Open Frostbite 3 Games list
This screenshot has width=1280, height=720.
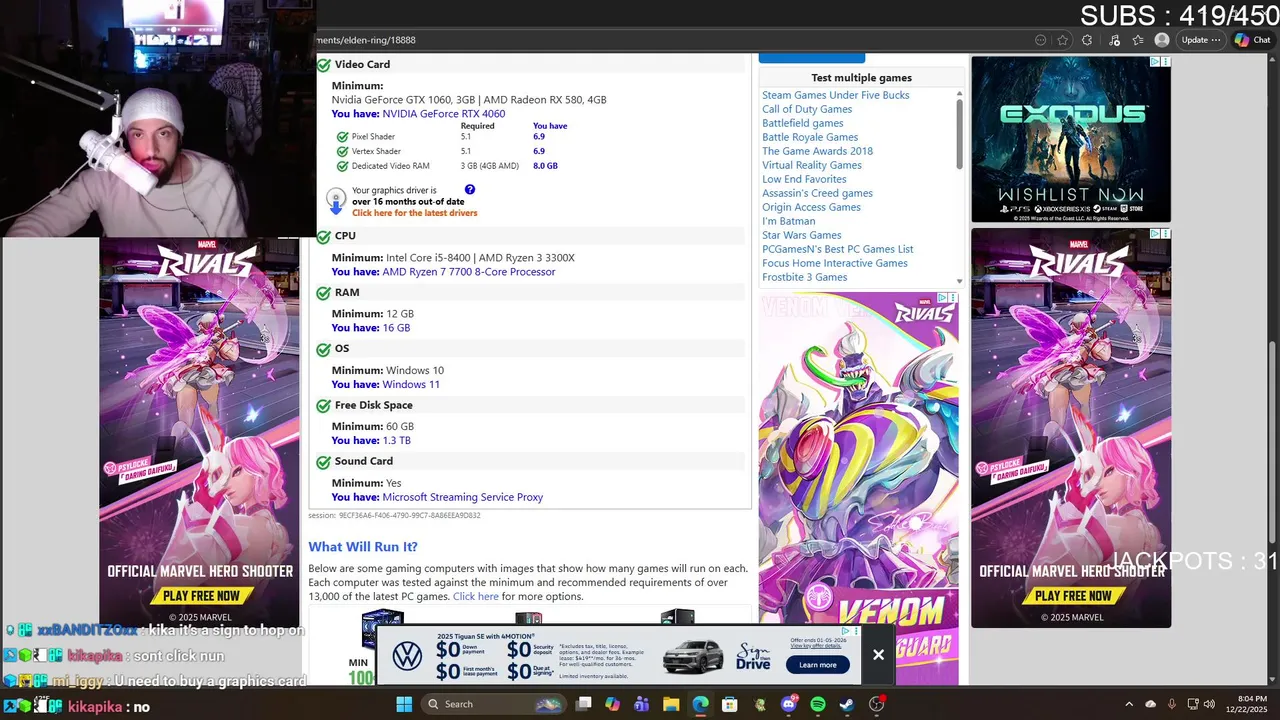click(805, 277)
